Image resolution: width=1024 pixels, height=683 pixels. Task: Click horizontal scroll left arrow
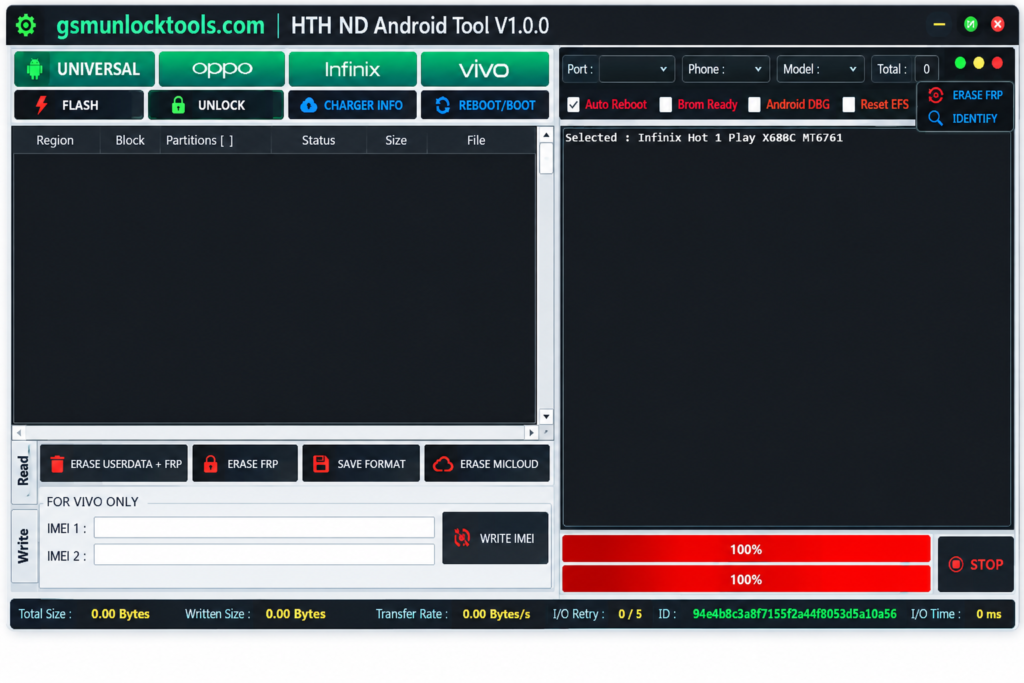click(x=19, y=432)
